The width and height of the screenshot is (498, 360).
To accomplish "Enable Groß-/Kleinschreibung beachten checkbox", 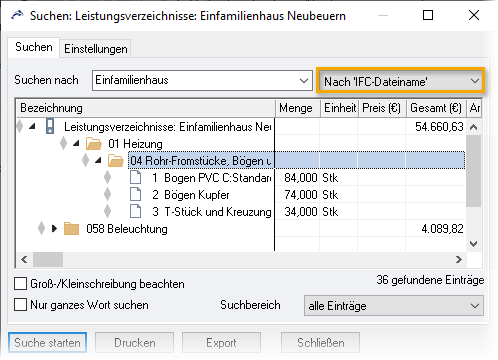I will pos(21,284).
